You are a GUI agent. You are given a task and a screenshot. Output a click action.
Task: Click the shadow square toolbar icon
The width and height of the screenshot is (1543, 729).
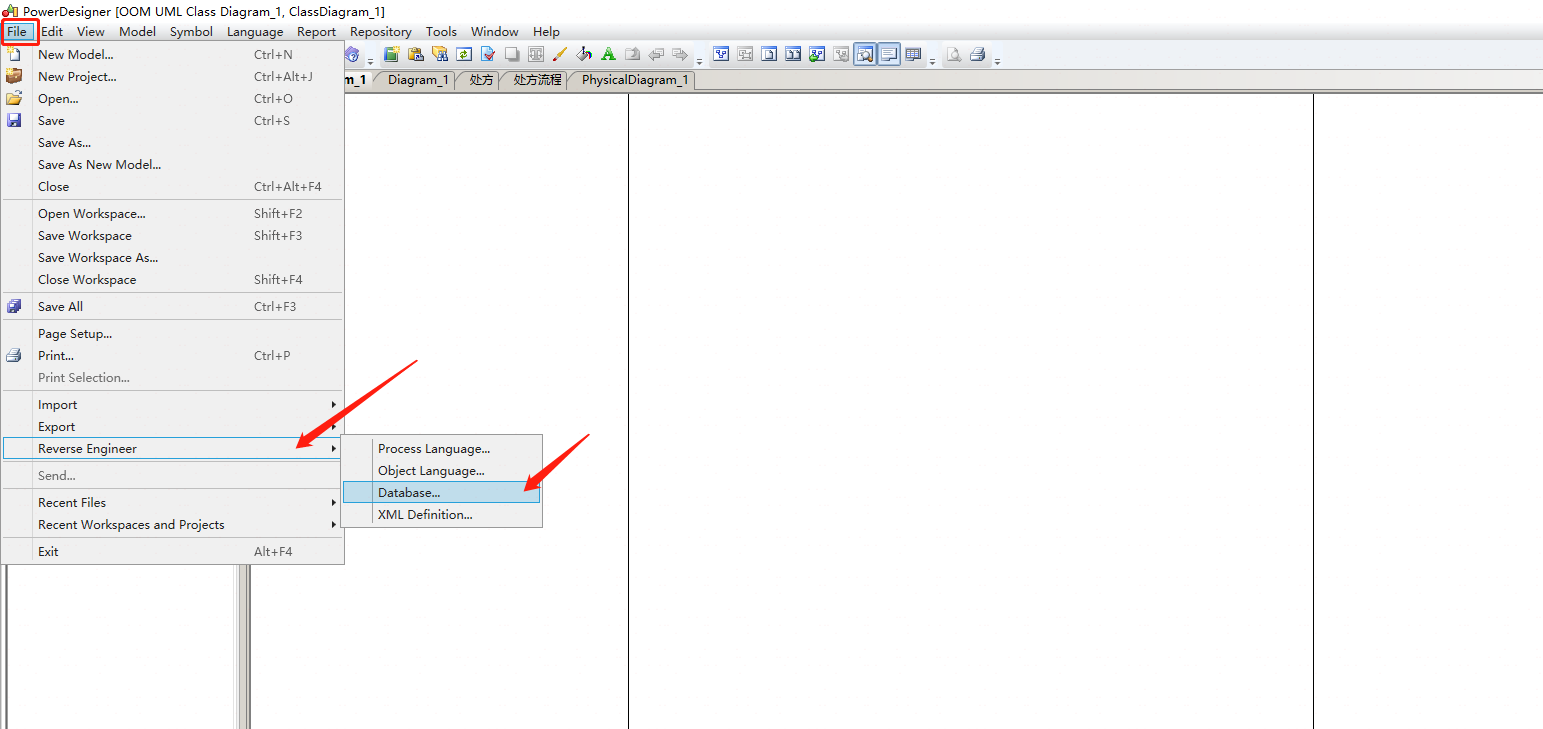512,54
